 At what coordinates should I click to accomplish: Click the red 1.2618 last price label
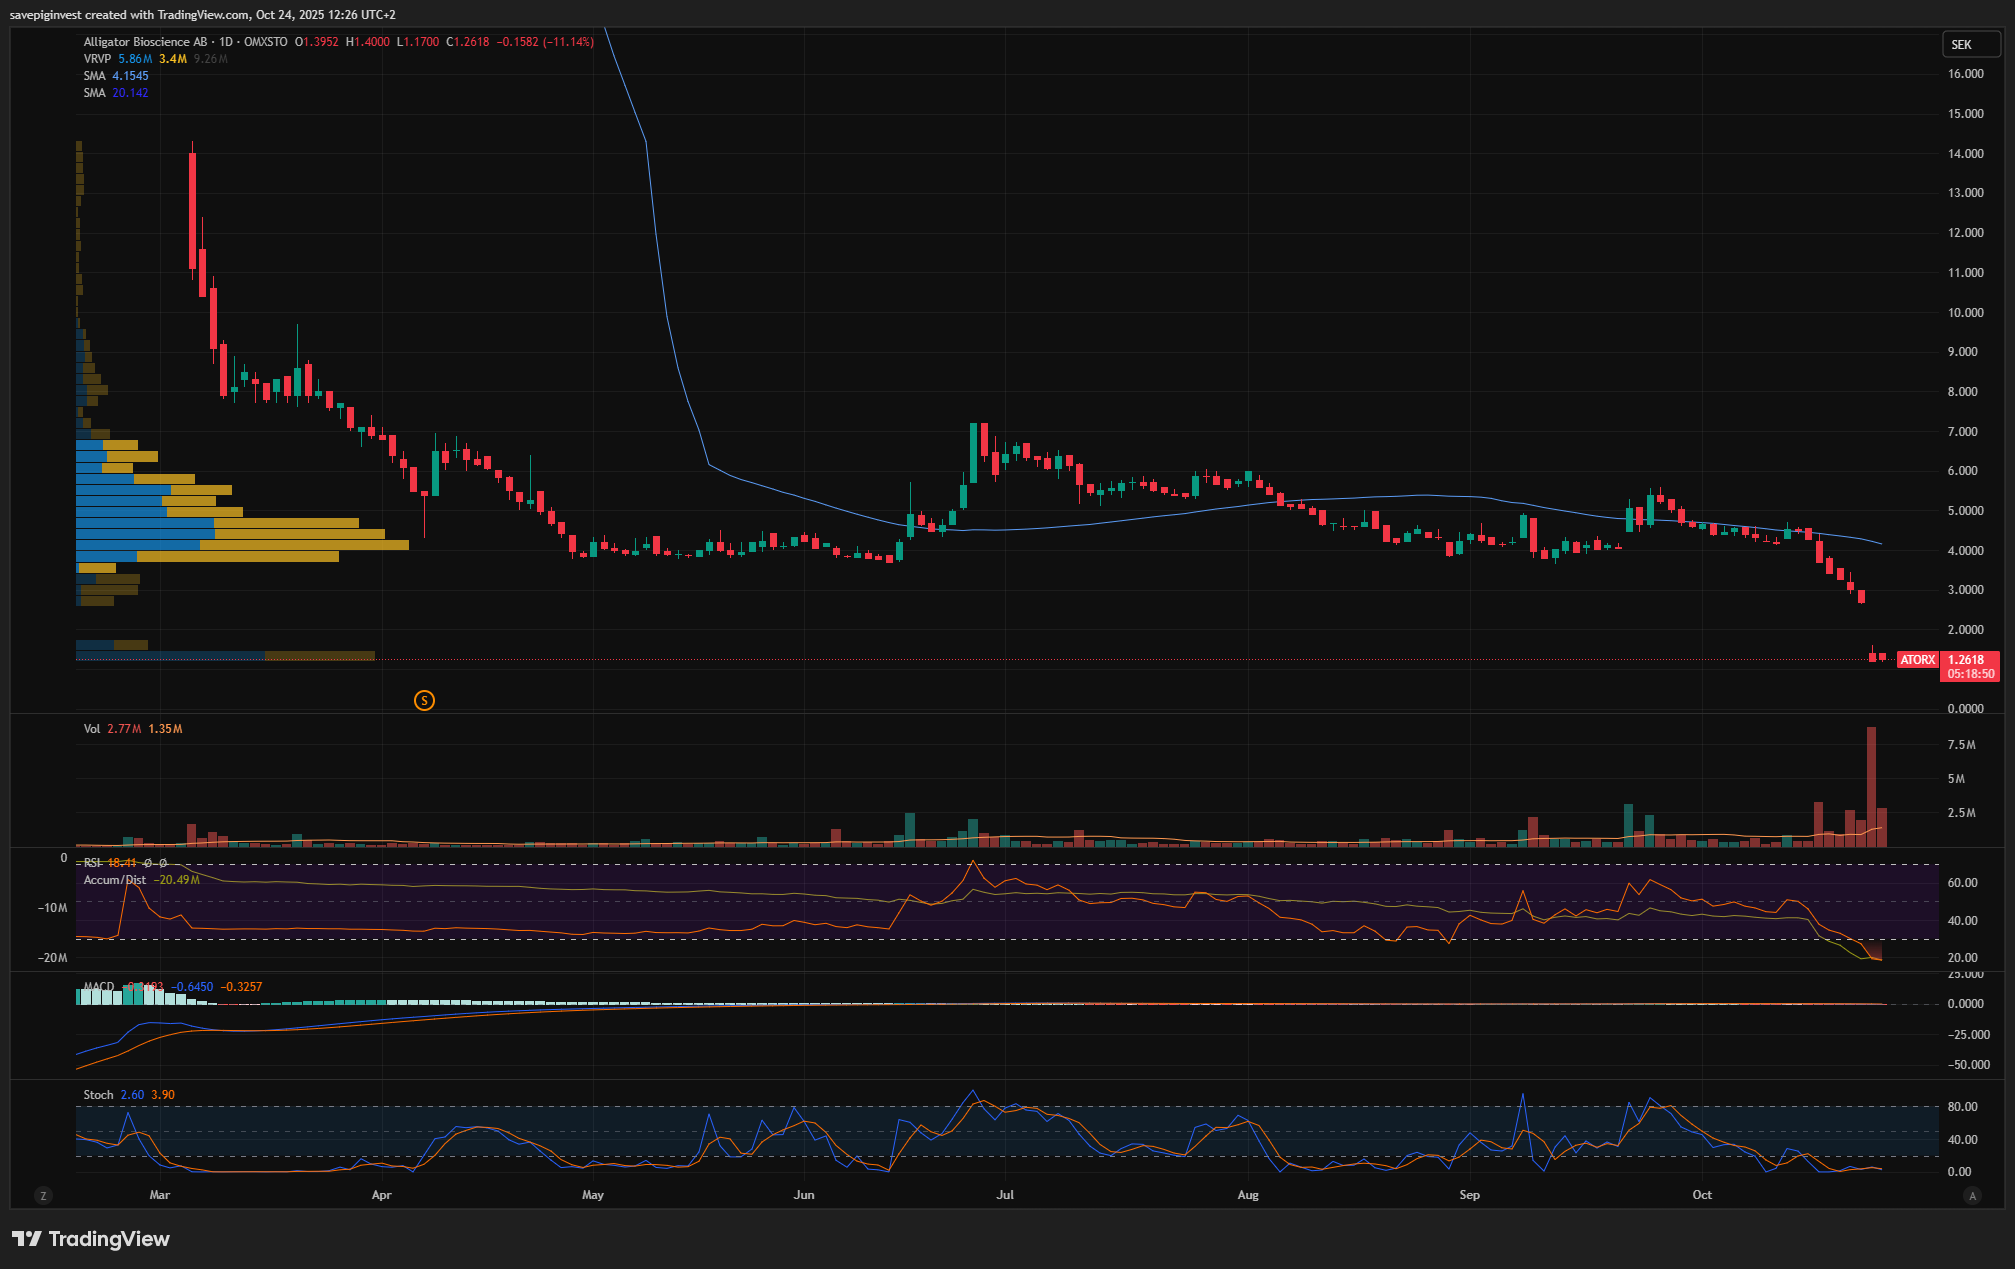click(x=1968, y=660)
